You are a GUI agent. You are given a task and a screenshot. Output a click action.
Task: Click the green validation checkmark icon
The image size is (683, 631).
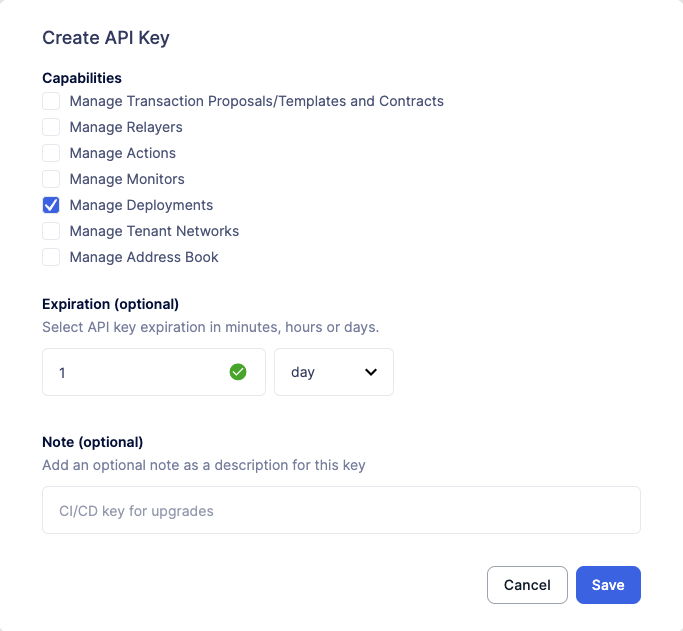(238, 372)
